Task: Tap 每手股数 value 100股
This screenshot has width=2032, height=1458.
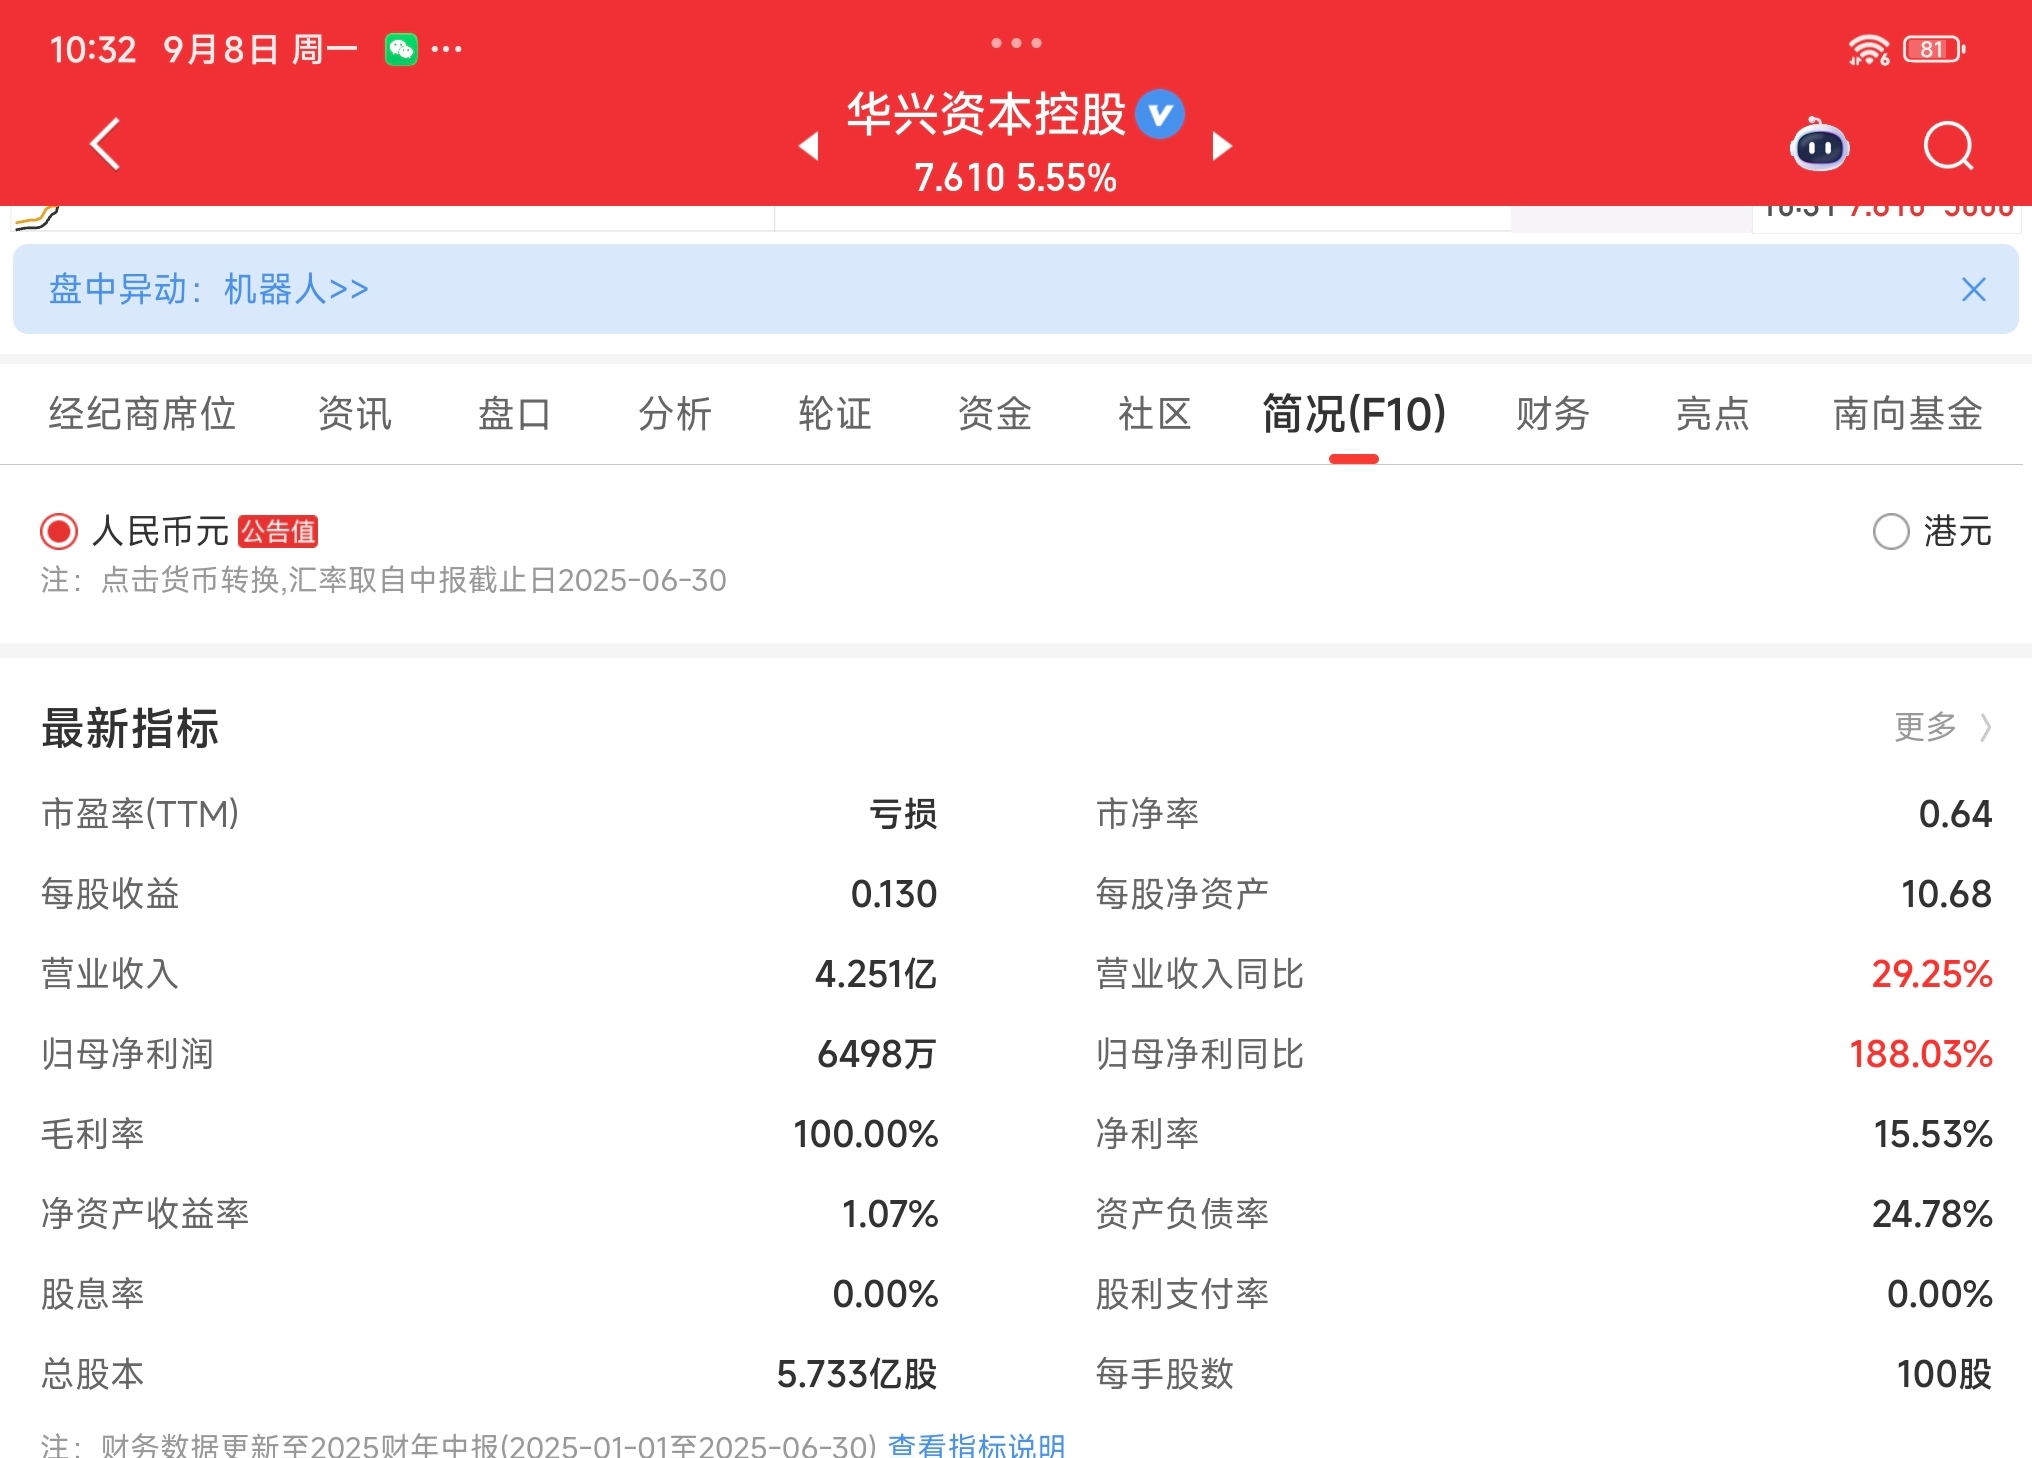Action: point(1944,1374)
